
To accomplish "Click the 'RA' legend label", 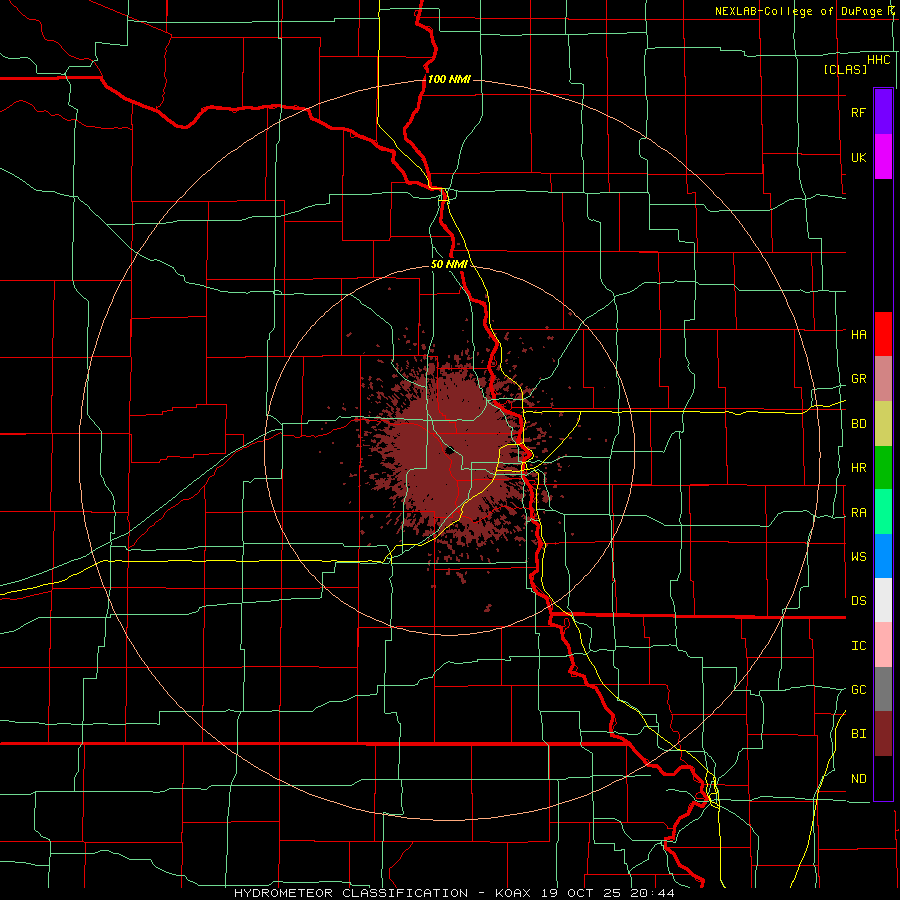I will point(858,513).
